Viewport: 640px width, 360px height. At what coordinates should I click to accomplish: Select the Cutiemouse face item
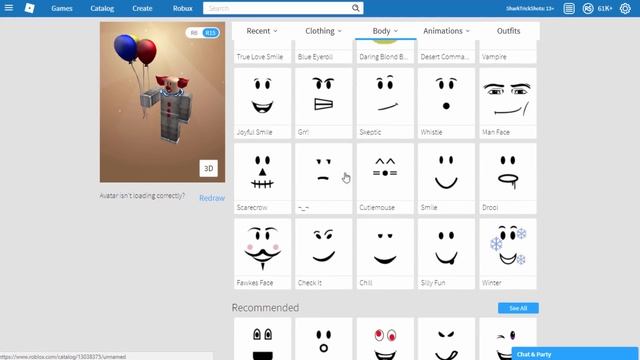pos(385,178)
